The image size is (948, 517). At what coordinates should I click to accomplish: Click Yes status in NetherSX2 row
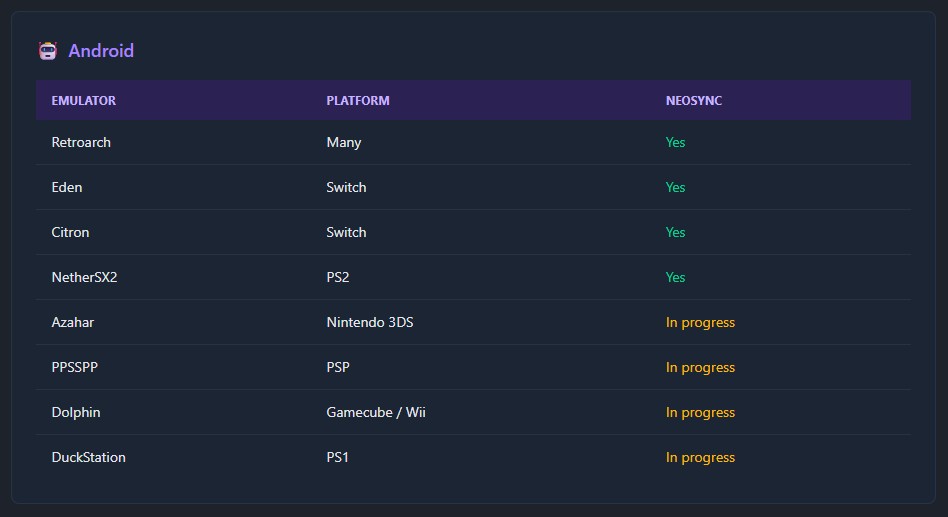[675, 277]
